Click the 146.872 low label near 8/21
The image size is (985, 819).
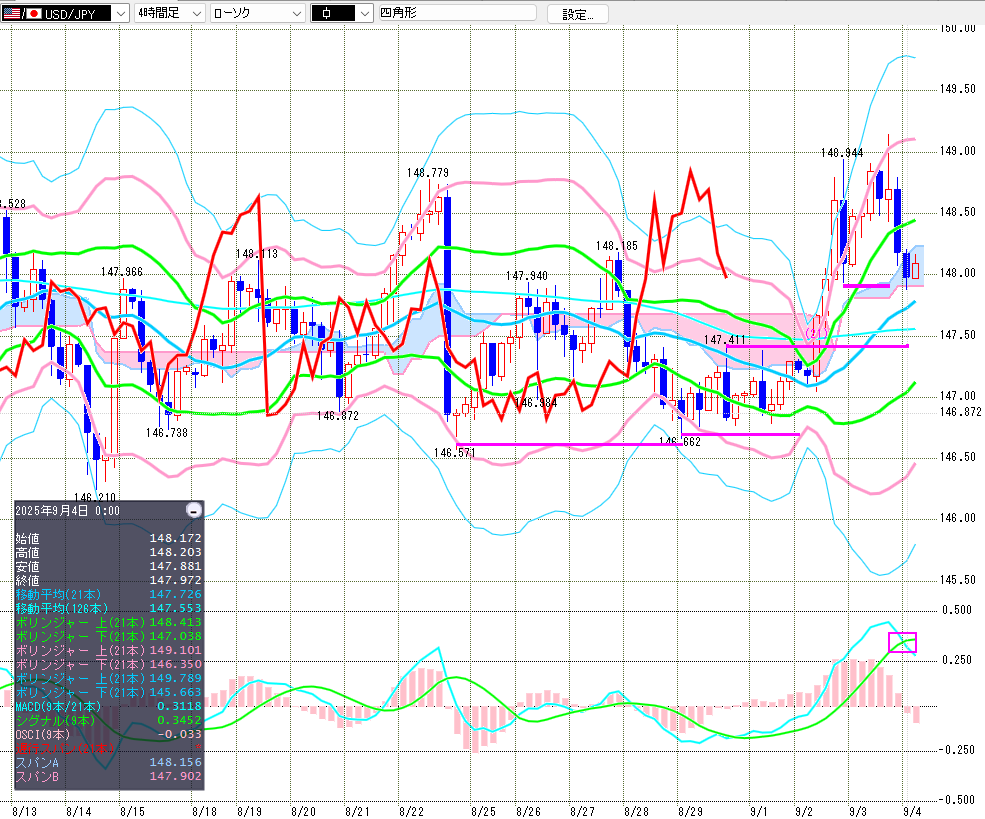pyautogui.click(x=337, y=416)
